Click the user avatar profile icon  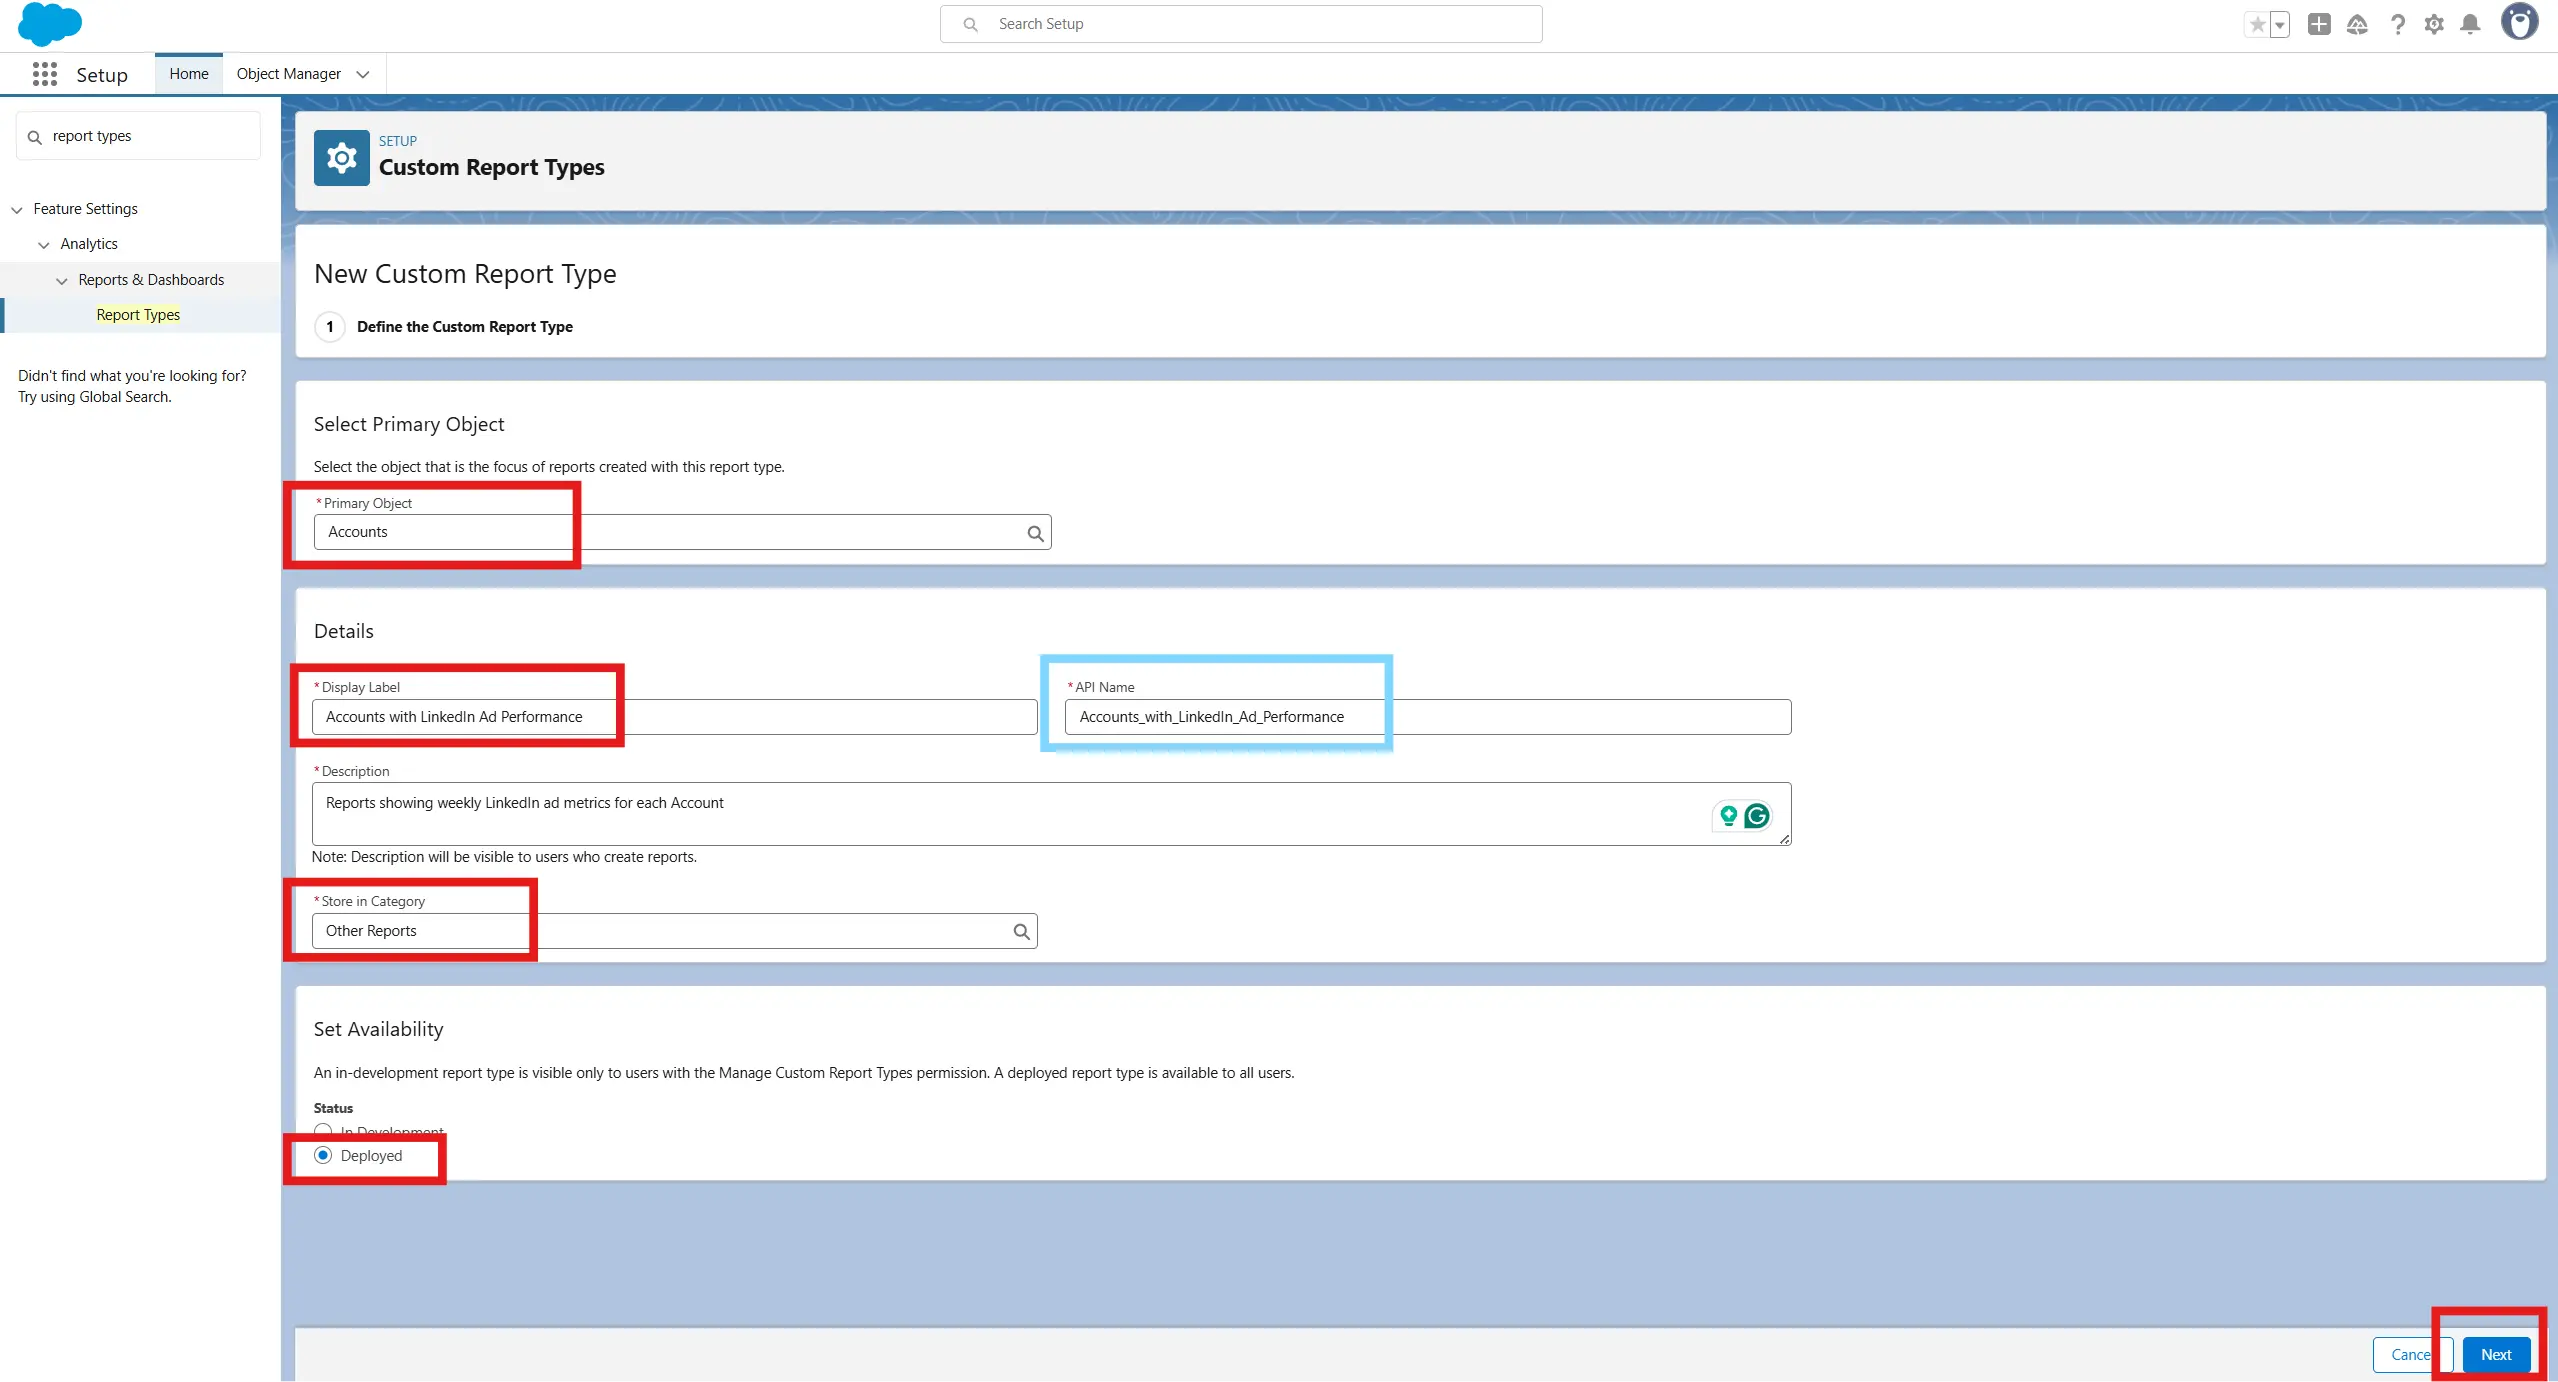pos(2519,22)
